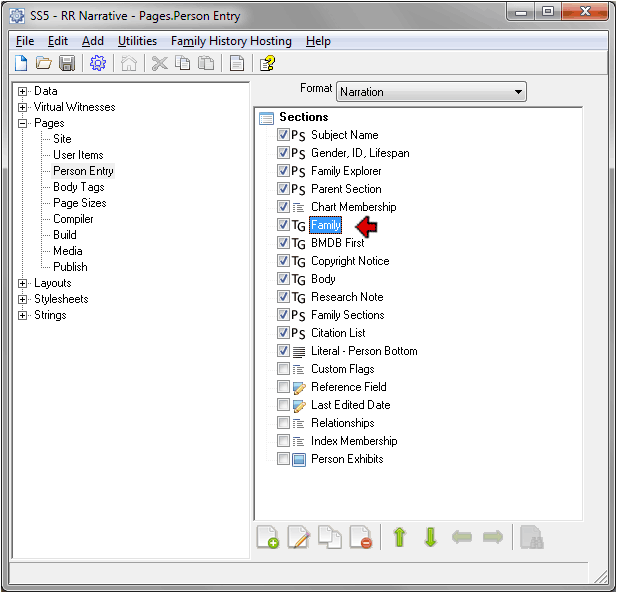Click the Cut scissors toolbar icon

[159, 63]
